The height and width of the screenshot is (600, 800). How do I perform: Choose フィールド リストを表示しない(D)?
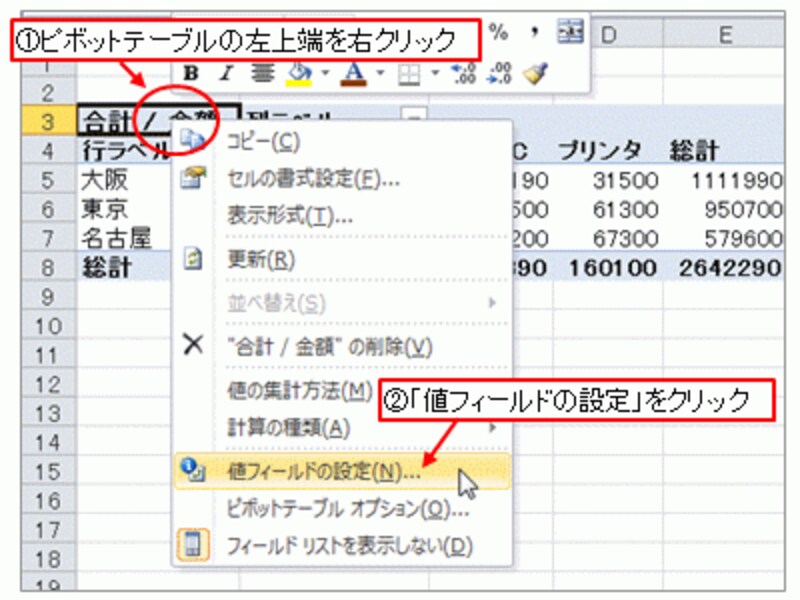coord(341,545)
